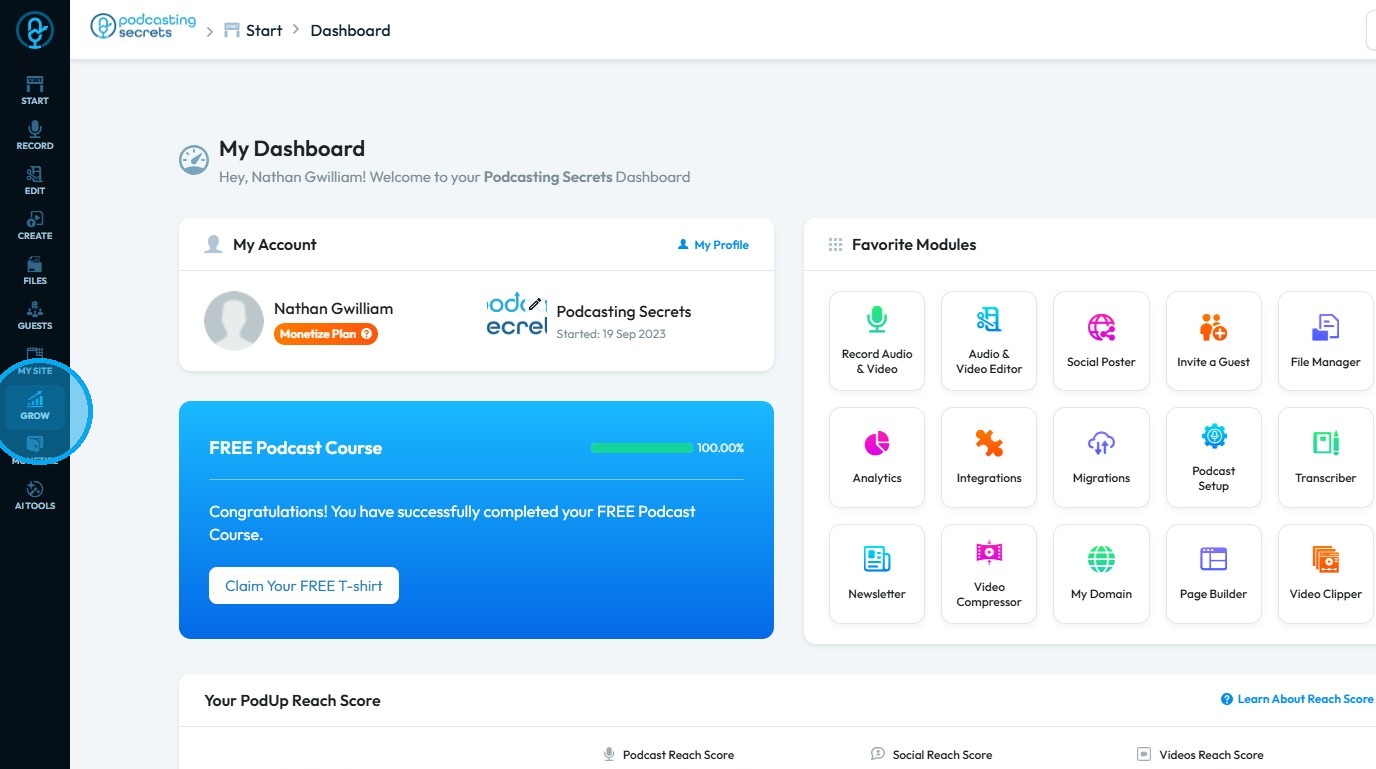Viewport: 1376px width, 769px height.
Task: Click Claim Your FREE T-shirt button
Action: (x=304, y=586)
